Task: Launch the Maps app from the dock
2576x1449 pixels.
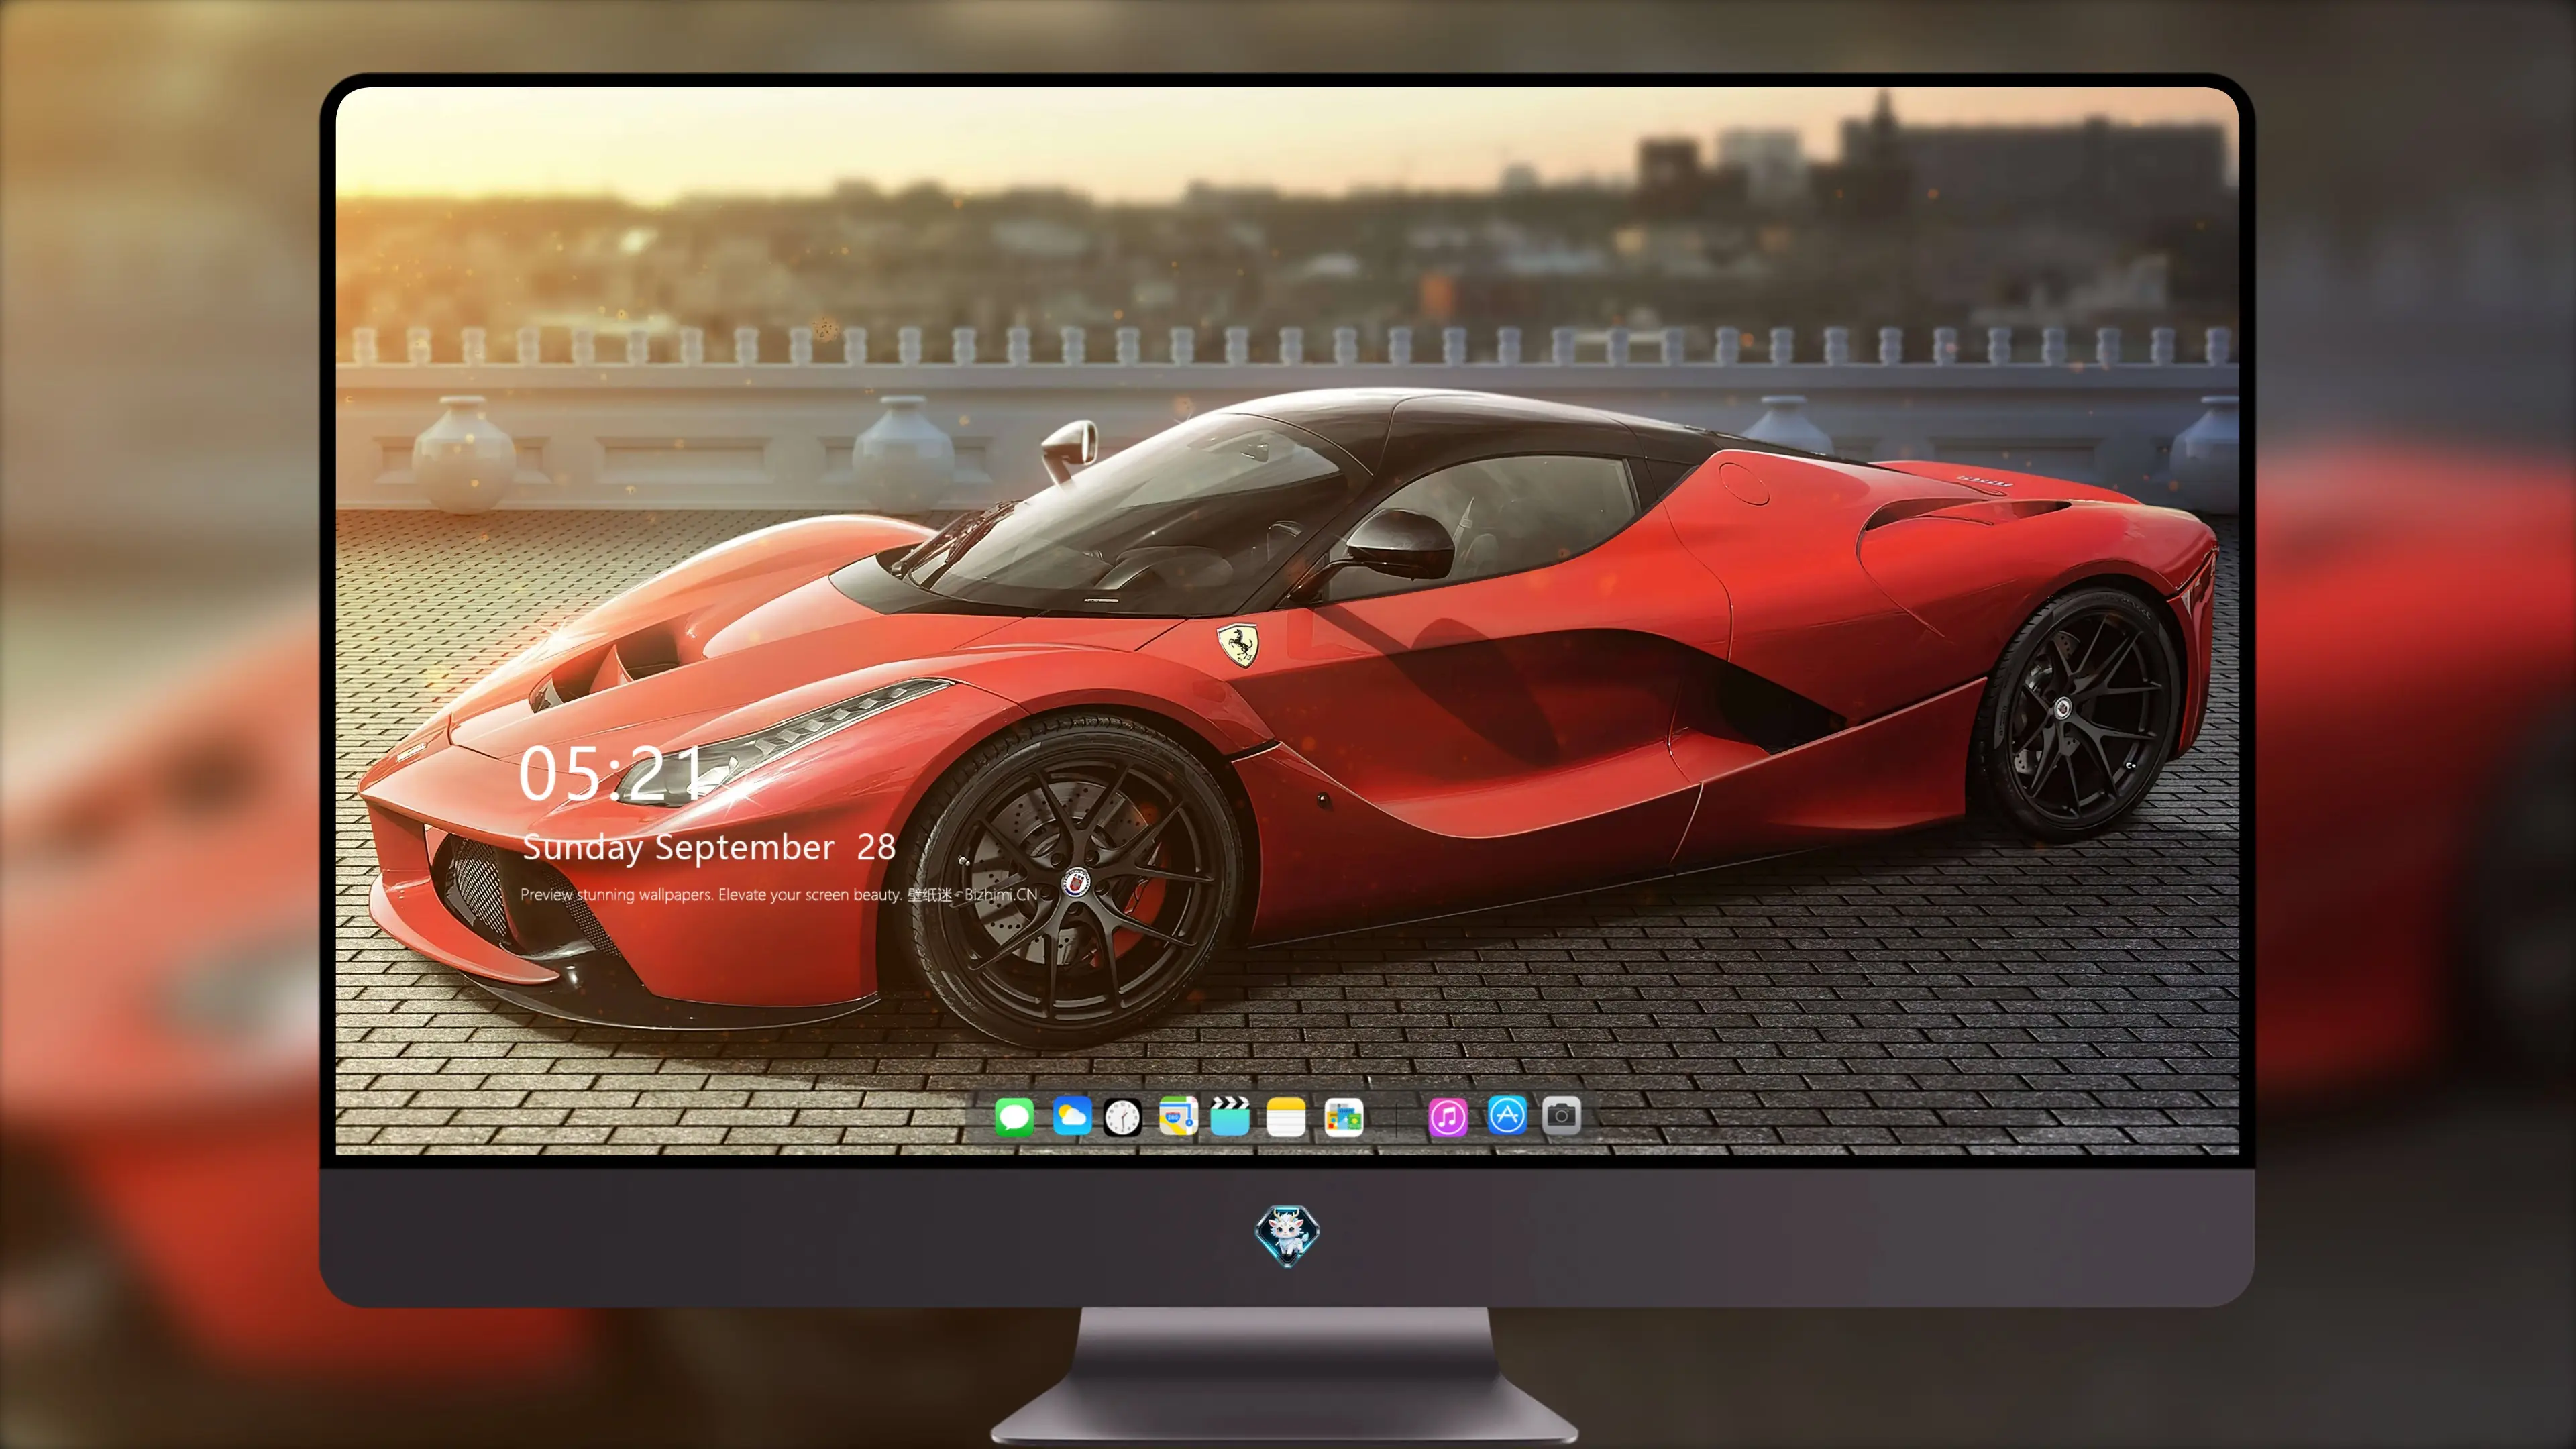Action: (1178, 1116)
